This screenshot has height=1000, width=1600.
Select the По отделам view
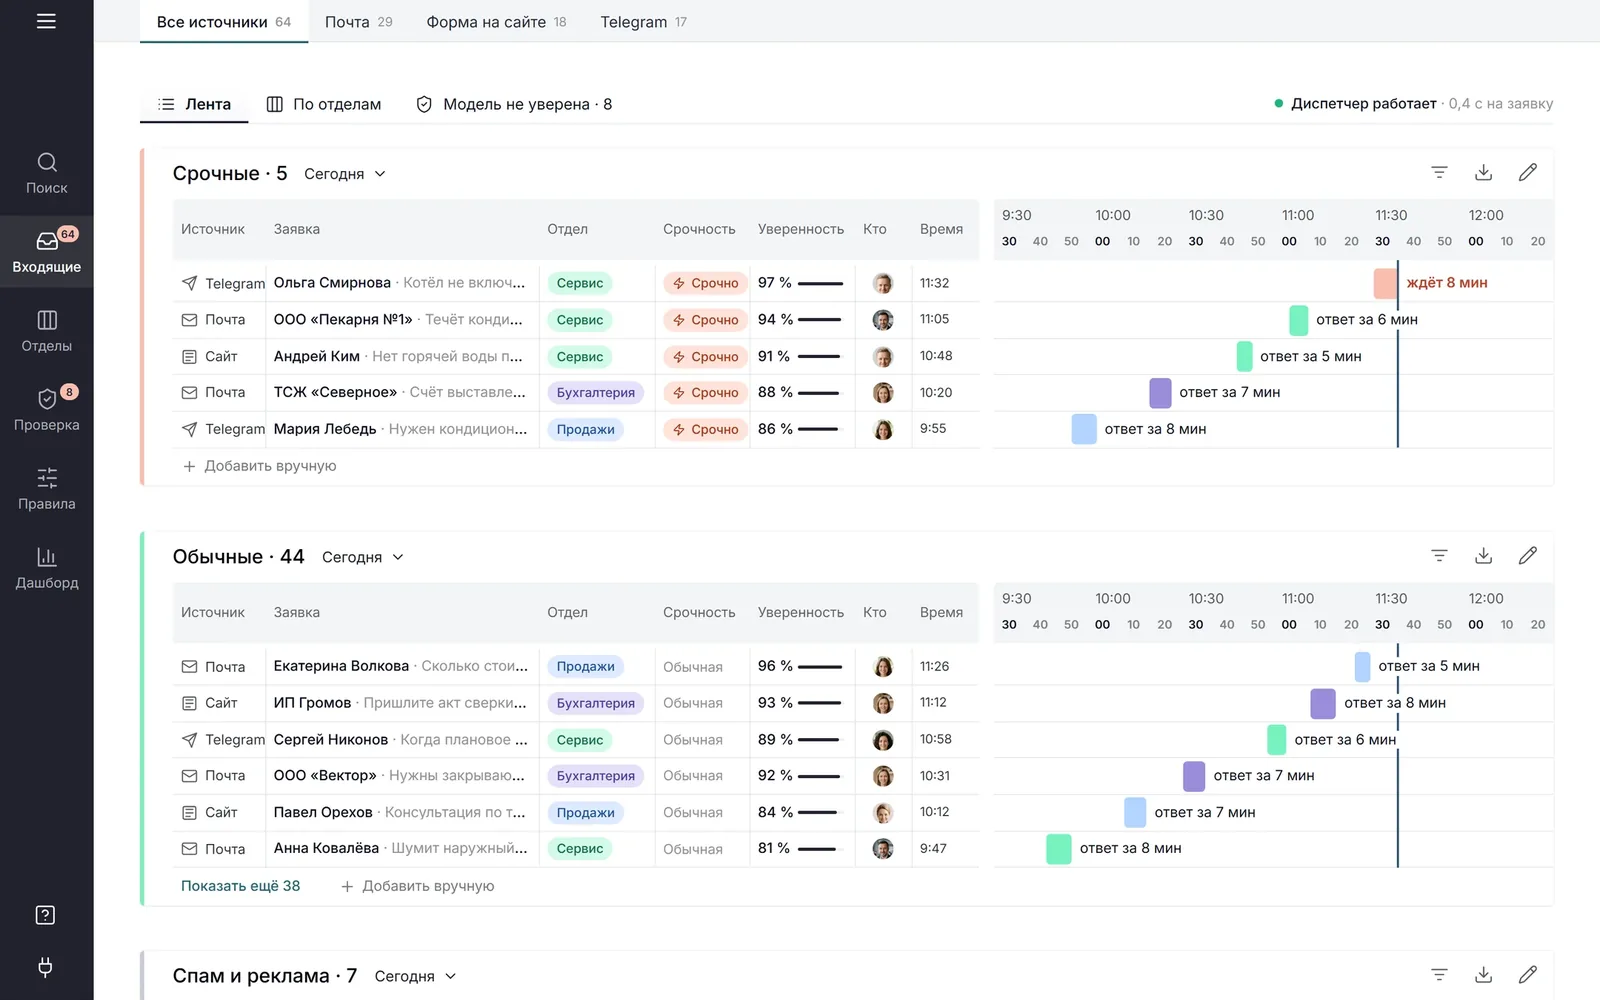click(x=324, y=104)
